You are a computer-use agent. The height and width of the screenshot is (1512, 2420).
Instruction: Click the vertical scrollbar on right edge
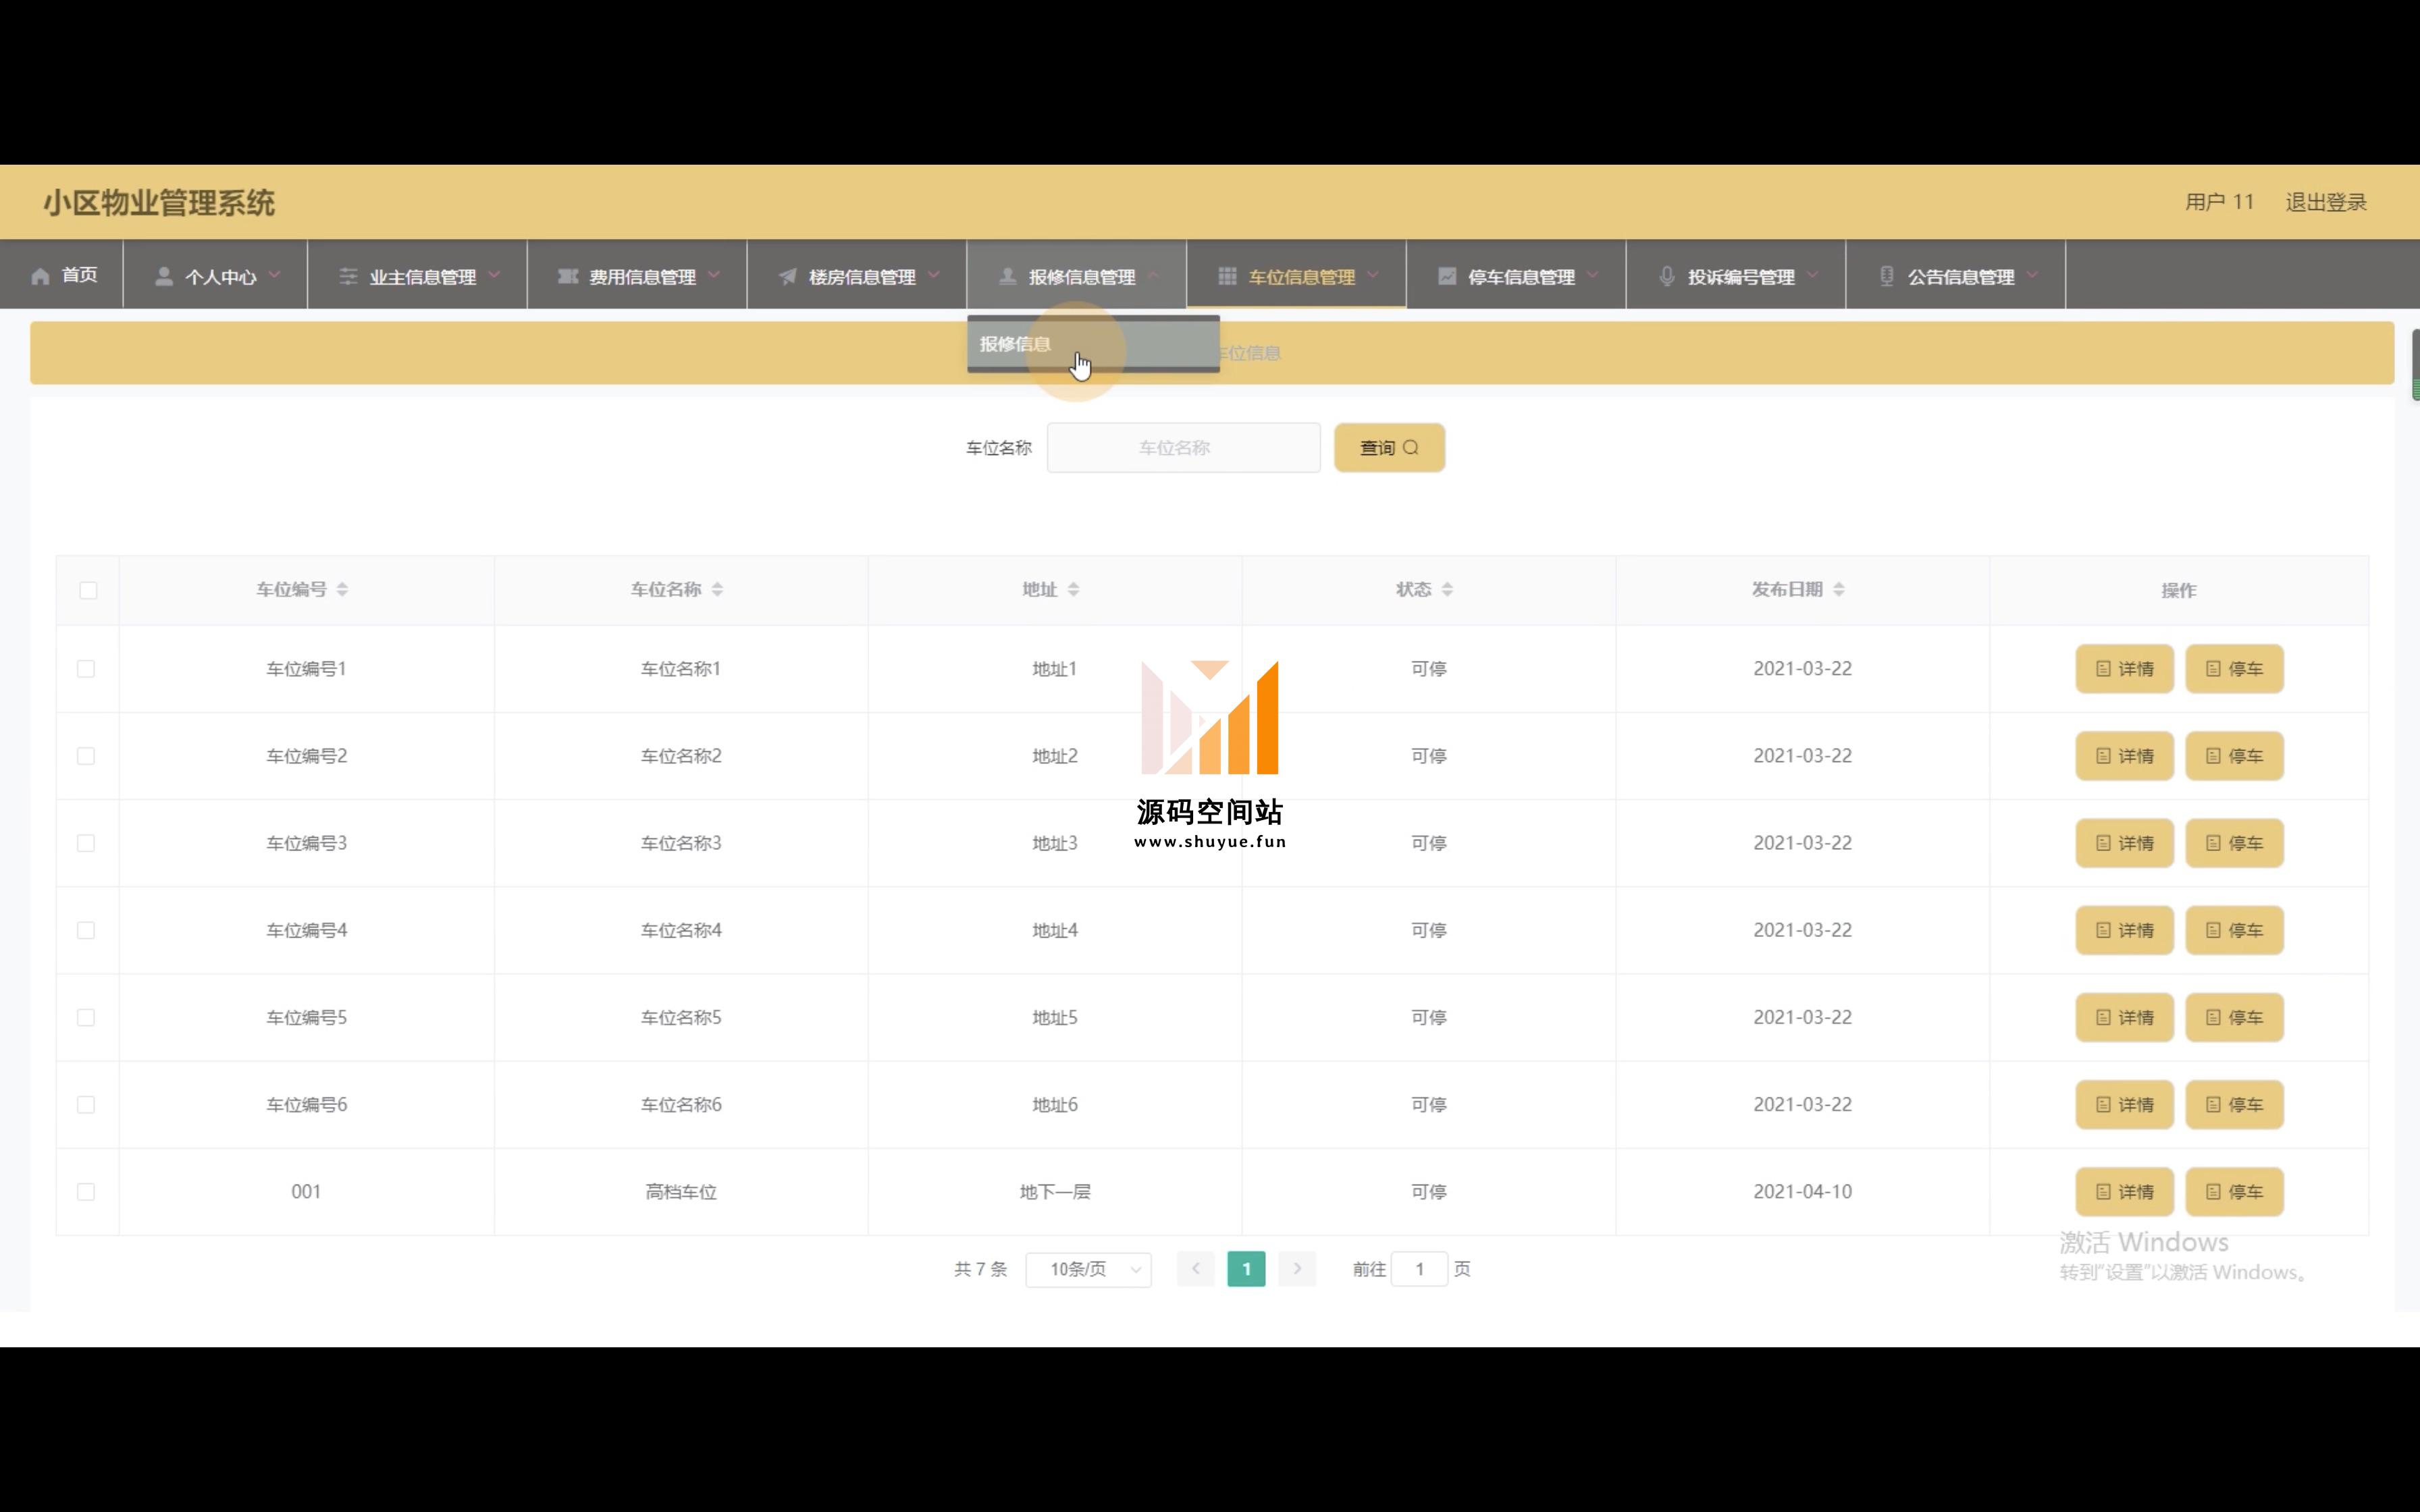[2415, 365]
